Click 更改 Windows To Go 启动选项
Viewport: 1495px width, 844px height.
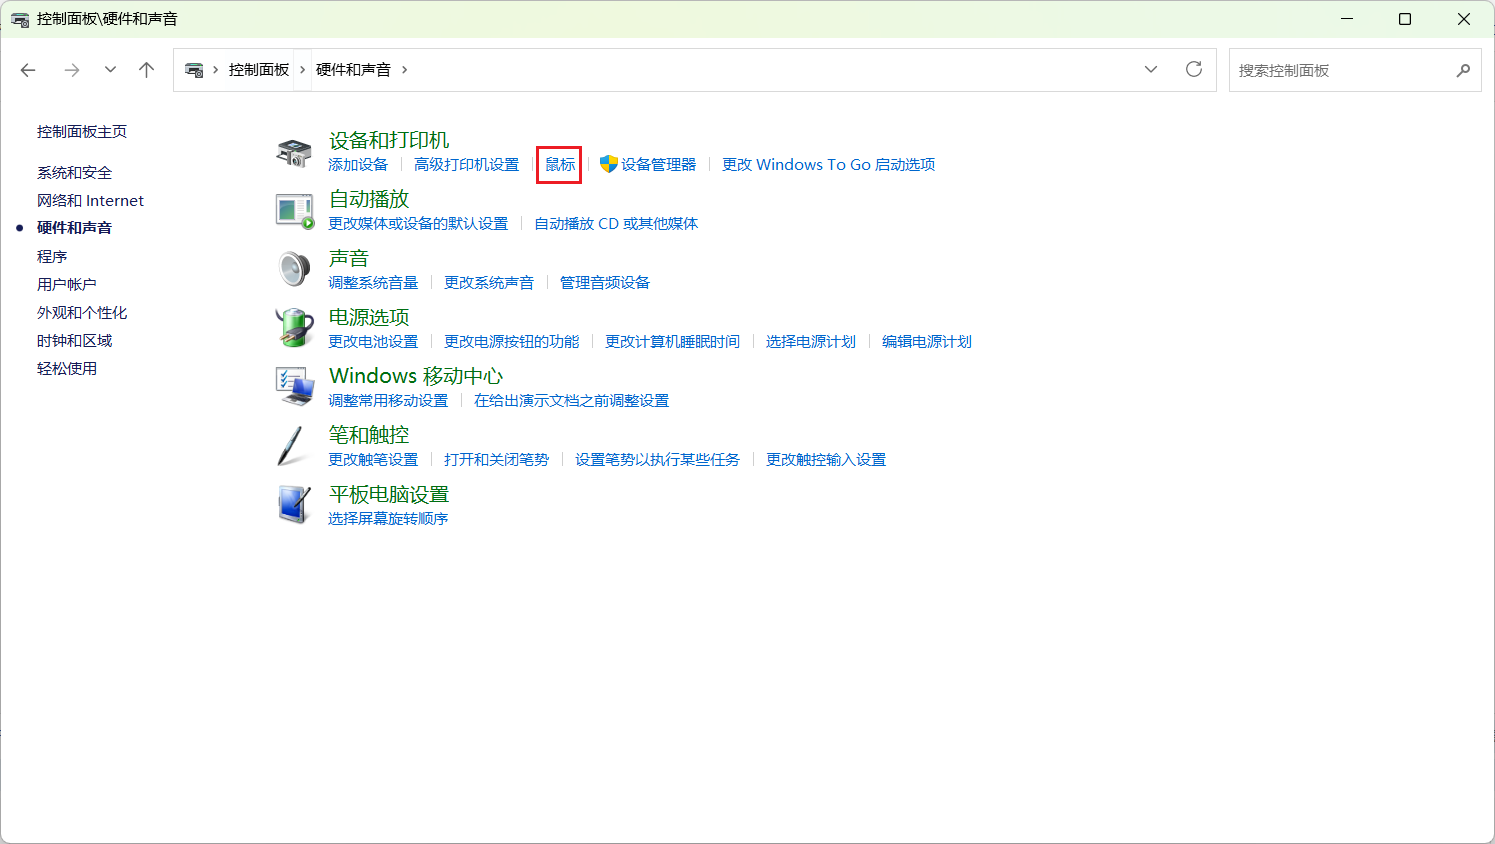pos(829,165)
